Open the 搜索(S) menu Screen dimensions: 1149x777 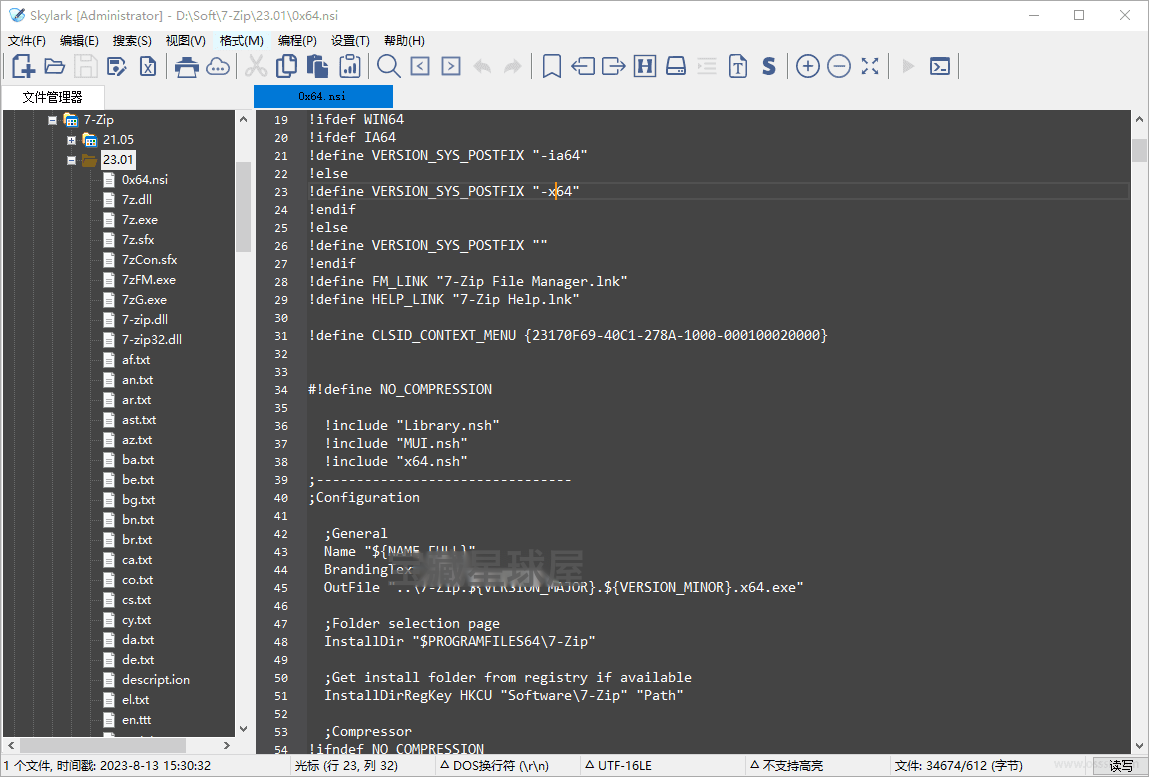pyautogui.click(x=132, y=41)
